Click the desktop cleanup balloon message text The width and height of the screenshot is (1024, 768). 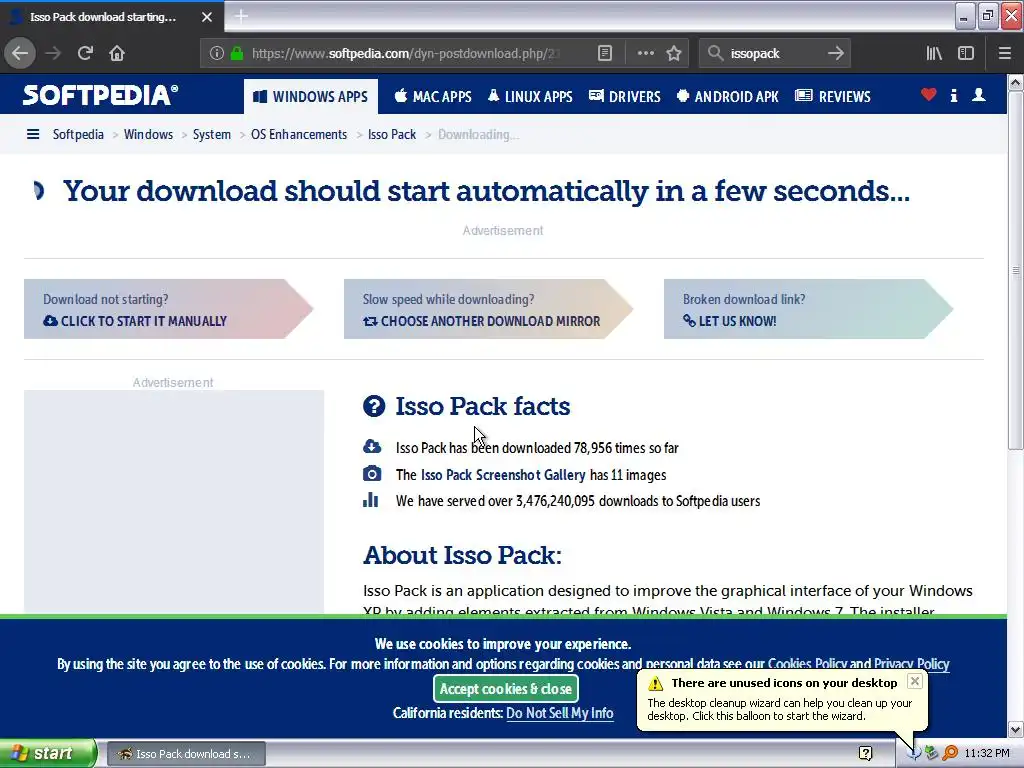pyautogui.click(x=779, y=709)
